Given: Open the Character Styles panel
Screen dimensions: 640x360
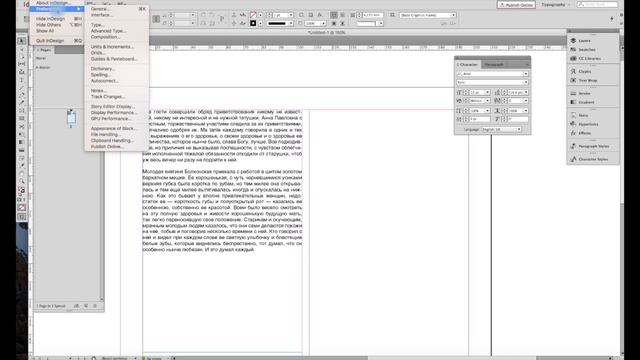Looking at the screenshot, I should coord(593,159).
